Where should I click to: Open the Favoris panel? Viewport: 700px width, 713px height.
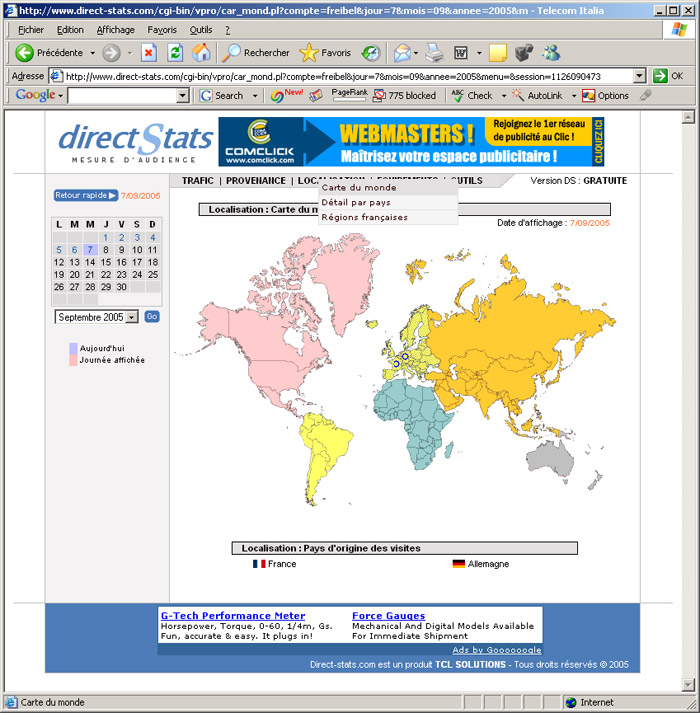(x=325, y=53)
